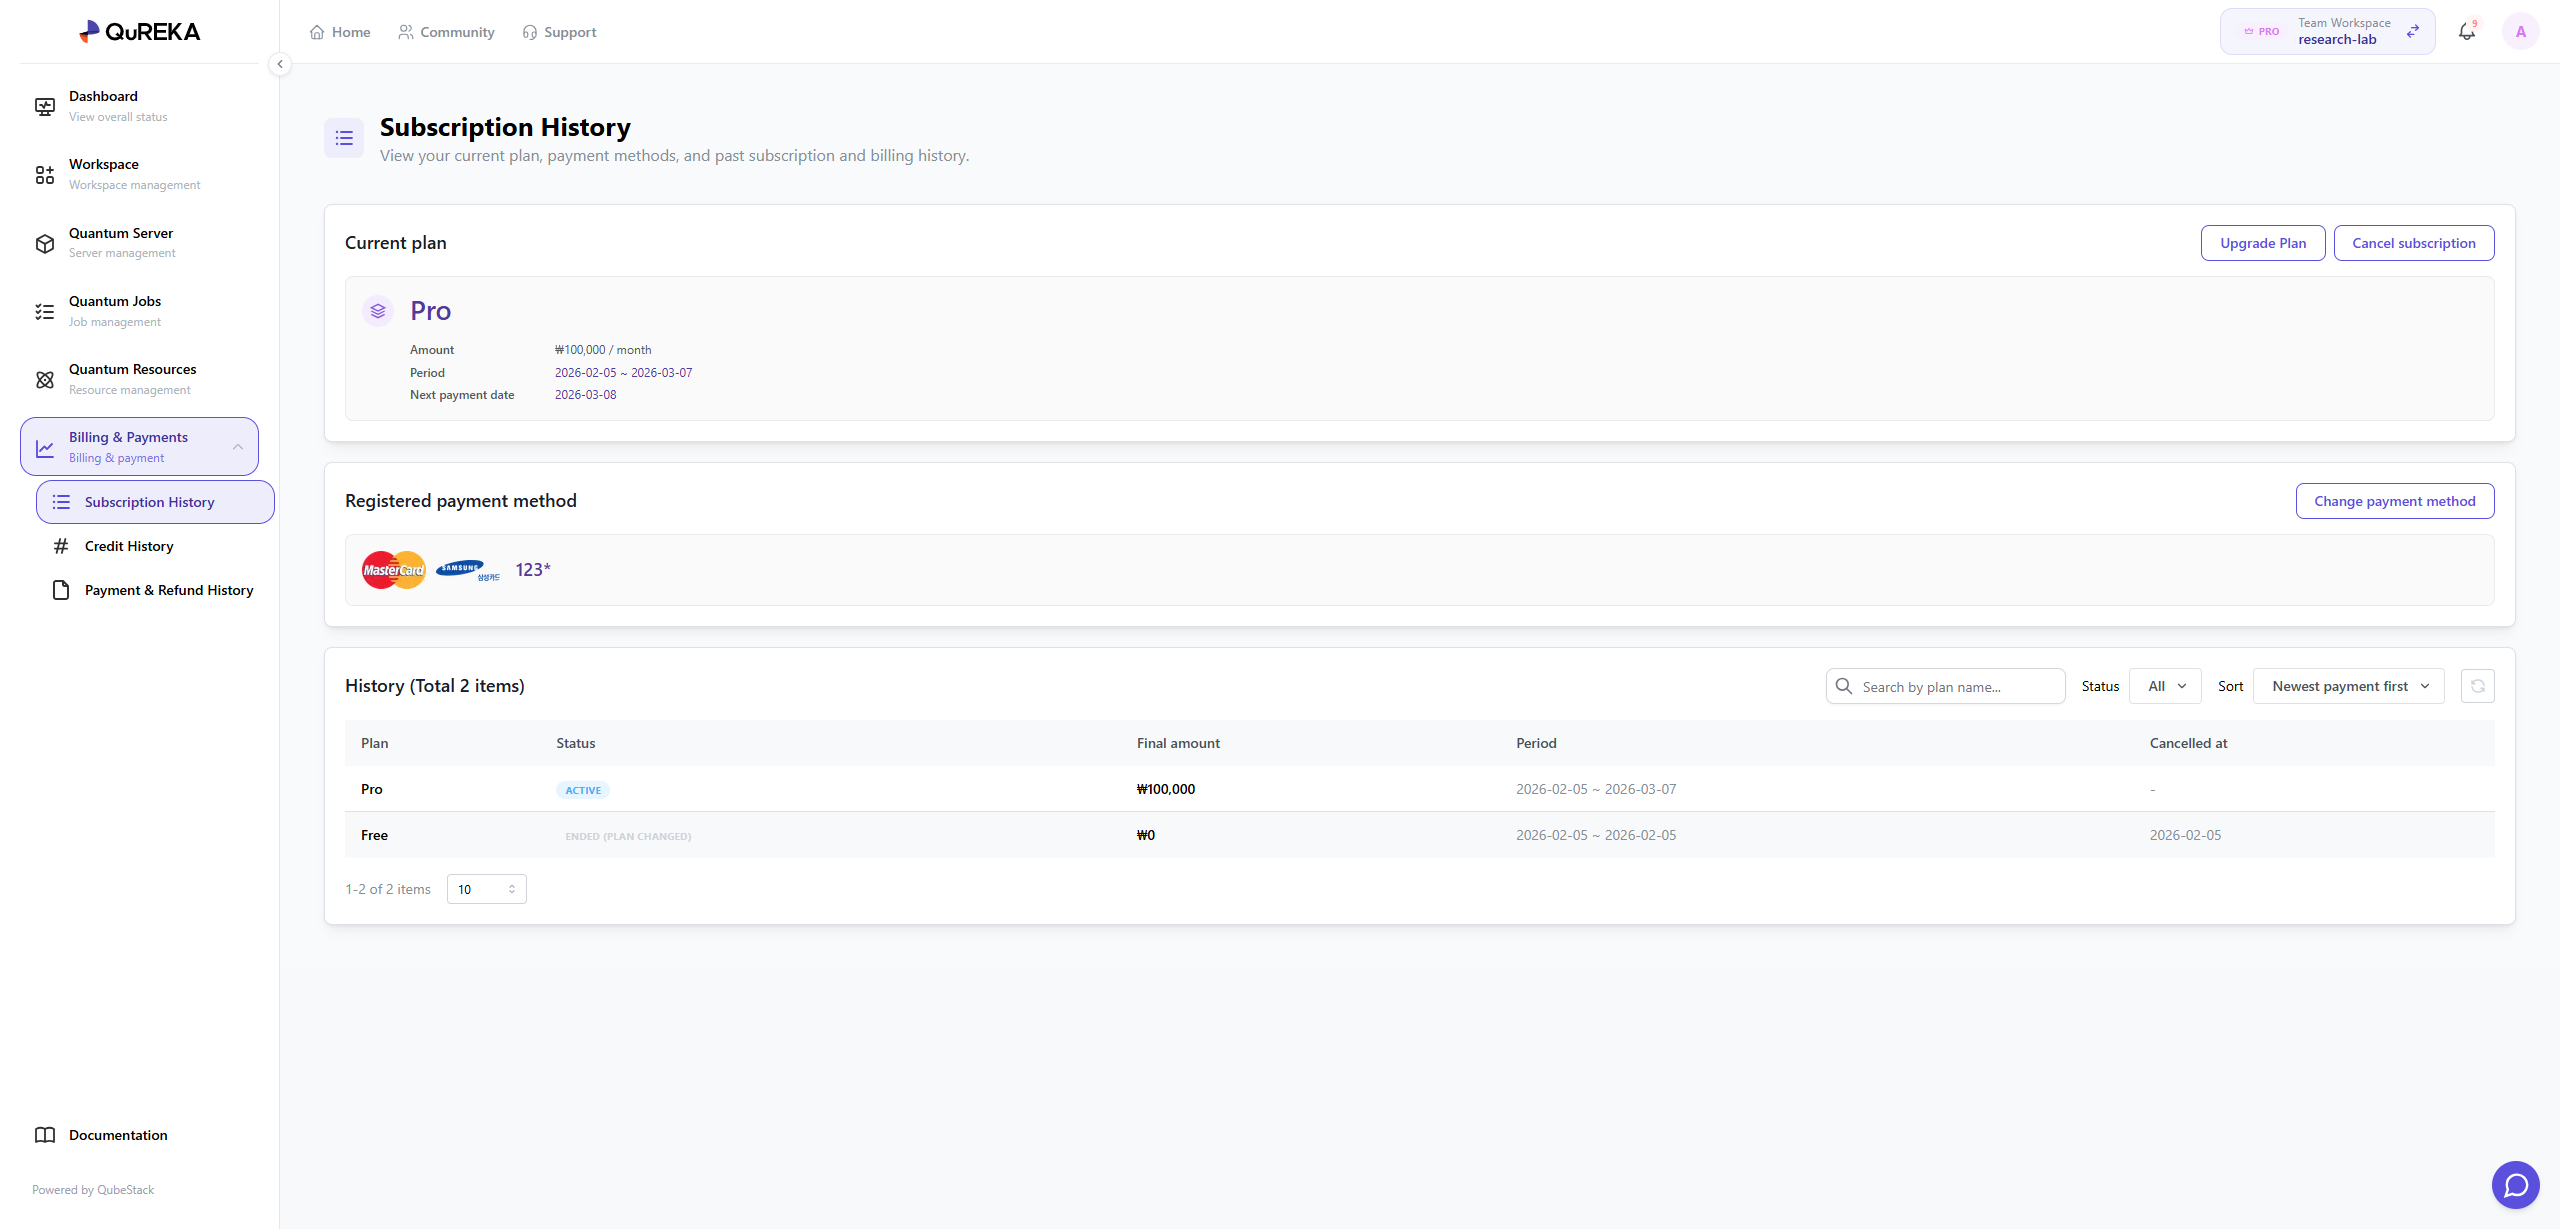Click the Dashboard monitor icon
This screenshot has height=1229, width=2560.
click(x=45, y=106)
